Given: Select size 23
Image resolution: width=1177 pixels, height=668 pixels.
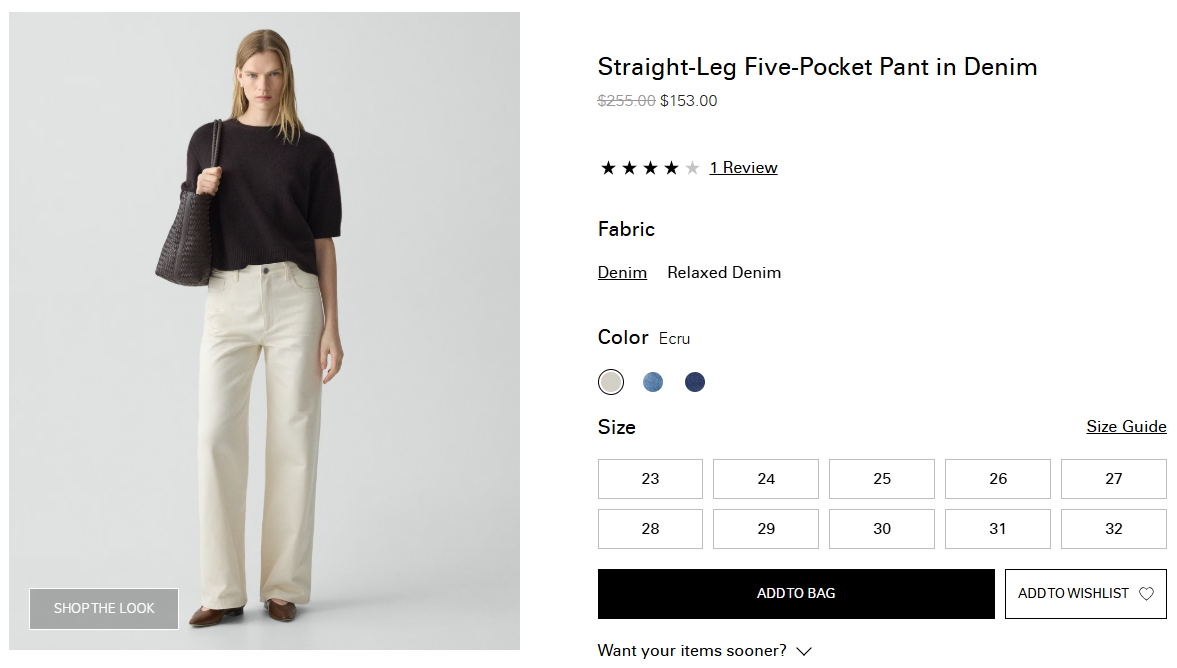Looking at the screenshot, I should coord(650,479).
